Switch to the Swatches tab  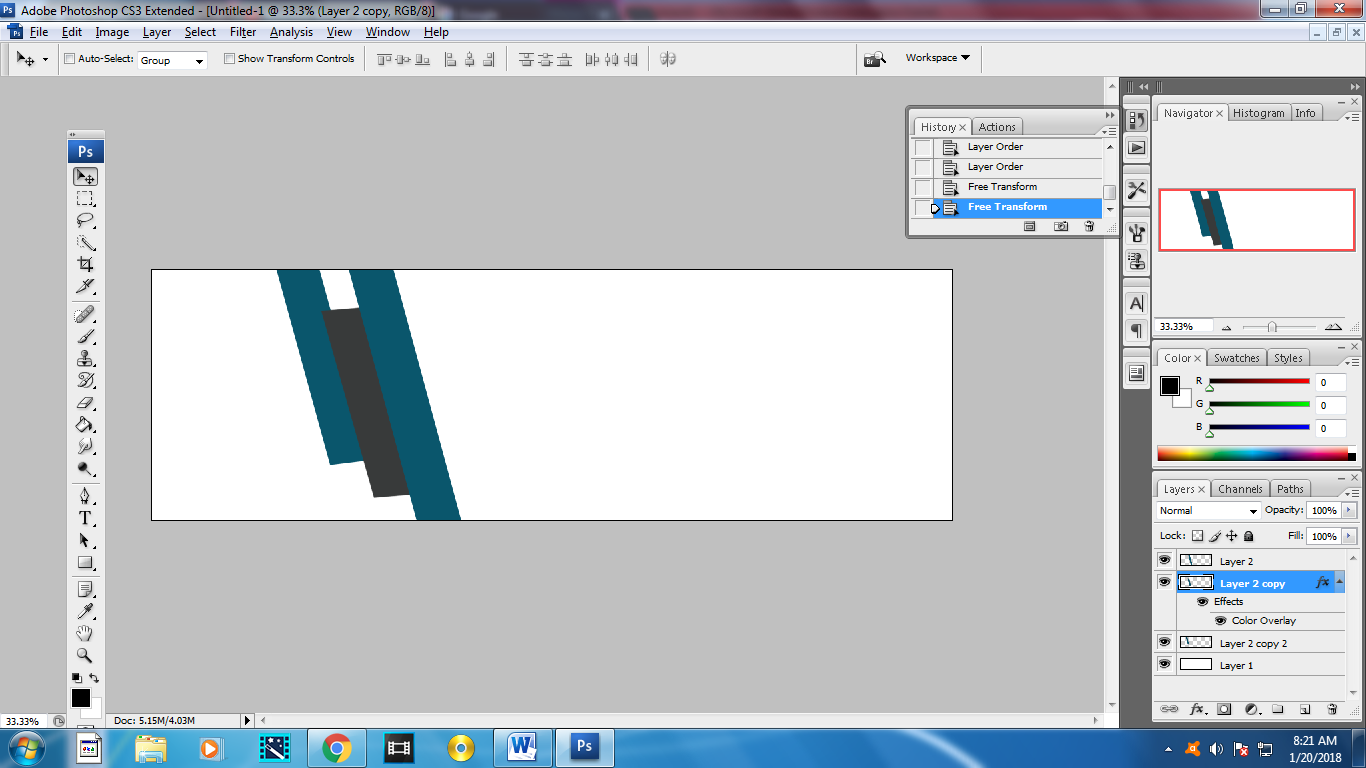coord(1237,358)
